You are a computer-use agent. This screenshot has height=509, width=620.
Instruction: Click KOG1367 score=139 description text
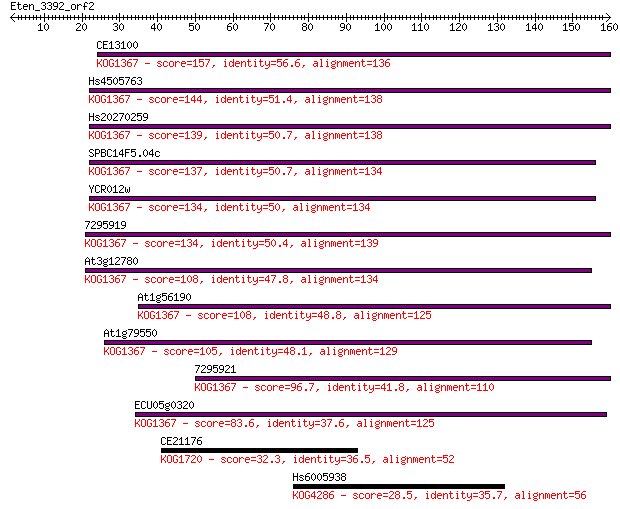click(x=236, y=135)
